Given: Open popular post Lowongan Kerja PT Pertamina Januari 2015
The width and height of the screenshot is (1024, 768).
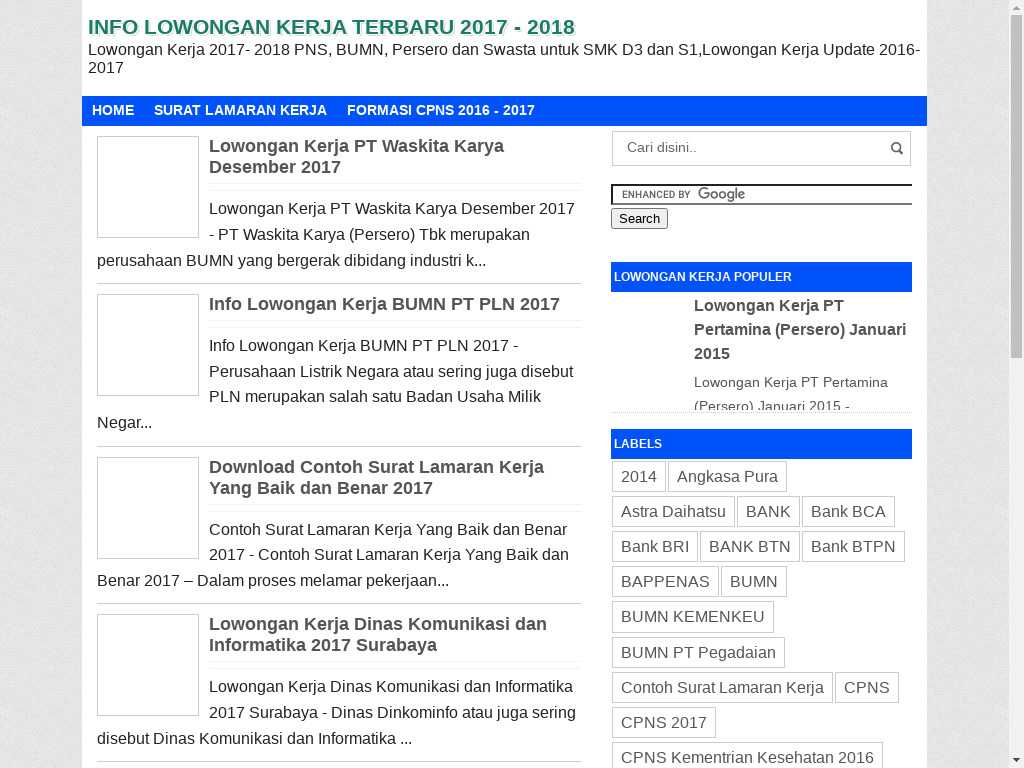Looking at the screenshot, I should (x=800, y=330).
